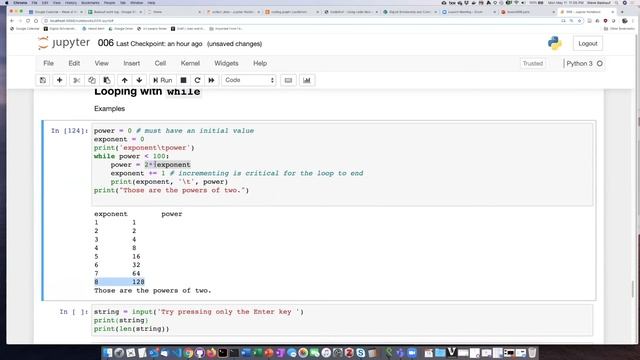Viewport: 640px width, 360px height.
Task: Open Zoom from the dock
Action: 412,353
